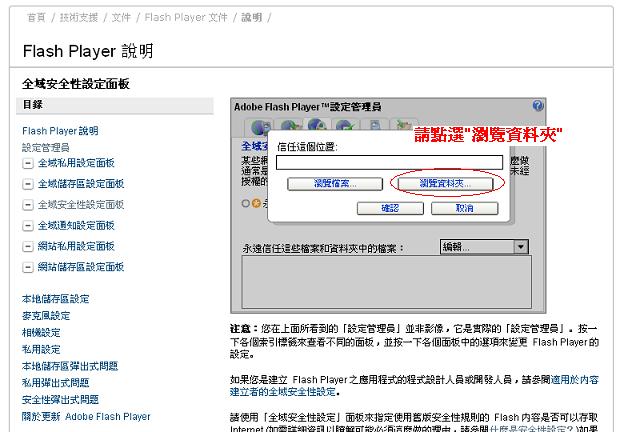This screenshot has height=432, width=624.
Task: Click the blue help question mark icon
Action: [x=538, y=106]
